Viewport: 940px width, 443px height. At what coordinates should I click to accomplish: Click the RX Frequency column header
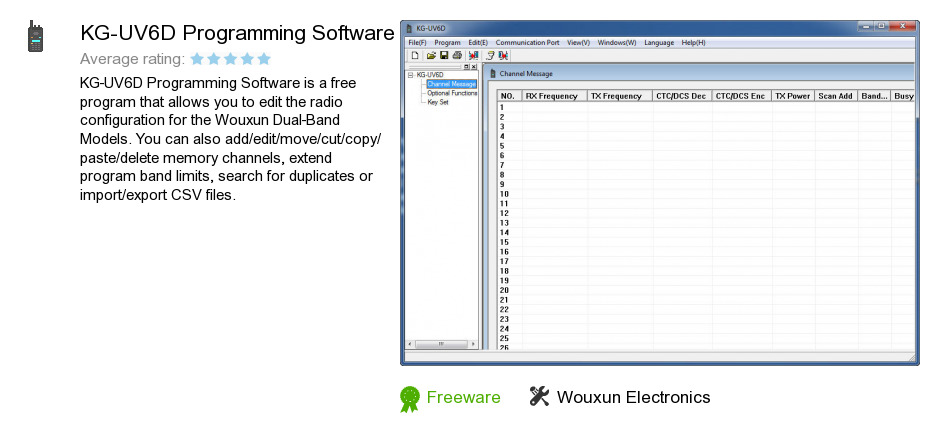coord(555,96)
